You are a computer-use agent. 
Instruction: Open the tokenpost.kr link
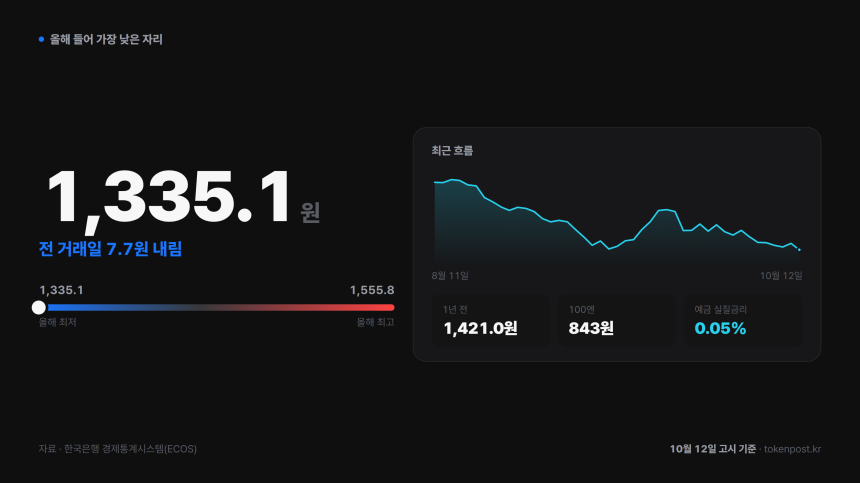[x=793, y=448]
